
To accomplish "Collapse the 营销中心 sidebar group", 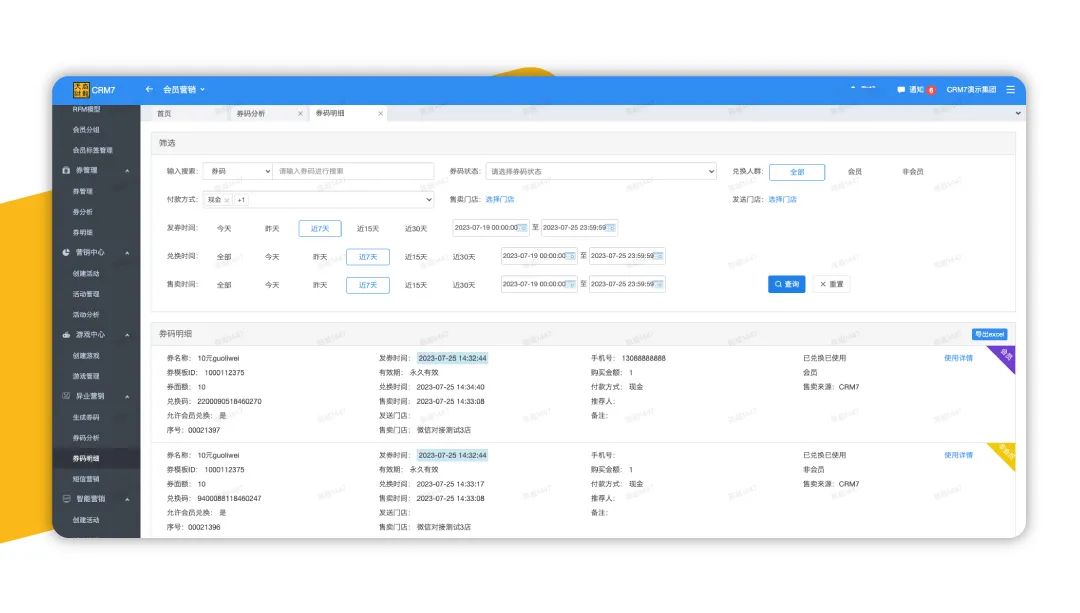I will (x=127, y=253).
